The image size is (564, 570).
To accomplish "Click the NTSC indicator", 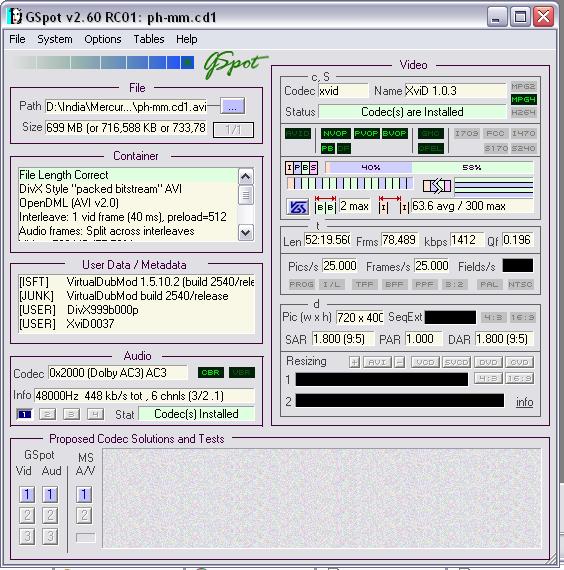I will point(520,284).
